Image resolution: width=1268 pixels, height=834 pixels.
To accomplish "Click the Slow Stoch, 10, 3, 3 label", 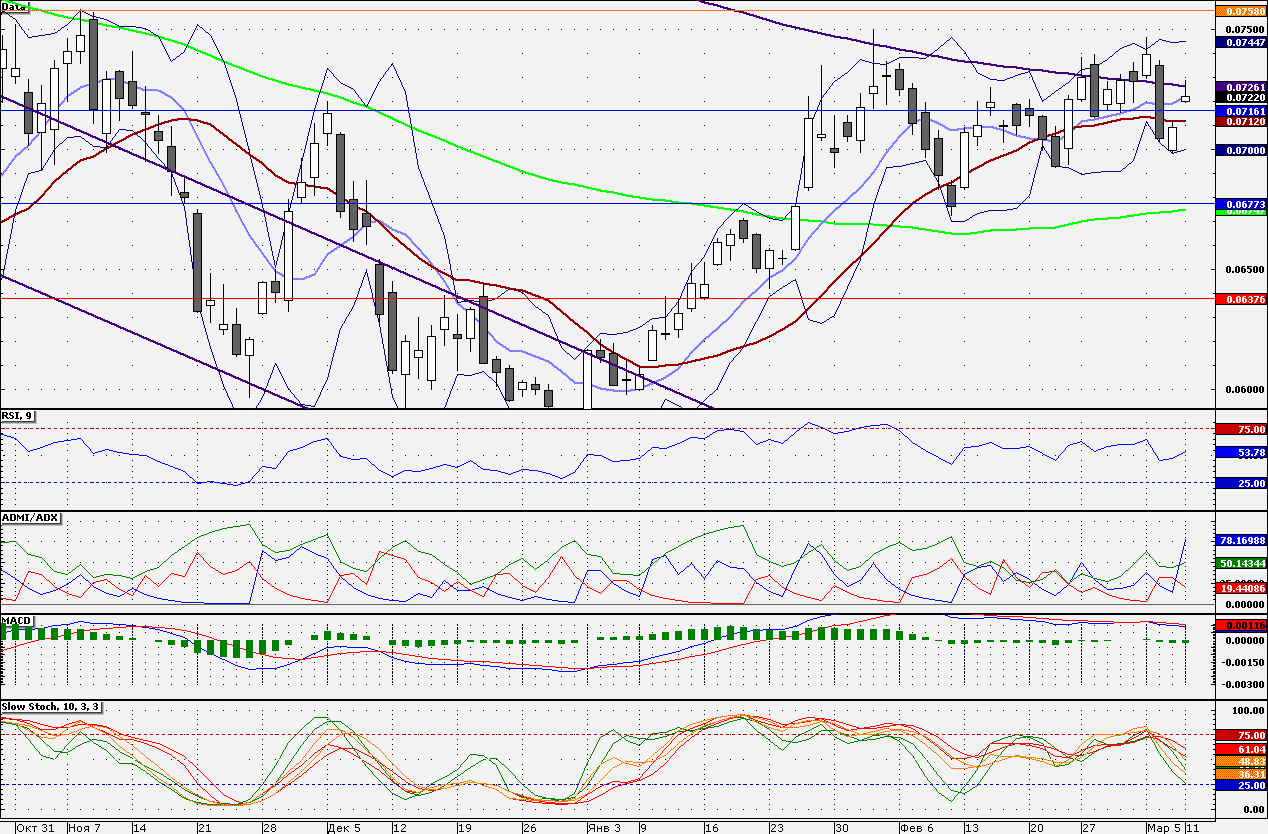I will point(51,706).
